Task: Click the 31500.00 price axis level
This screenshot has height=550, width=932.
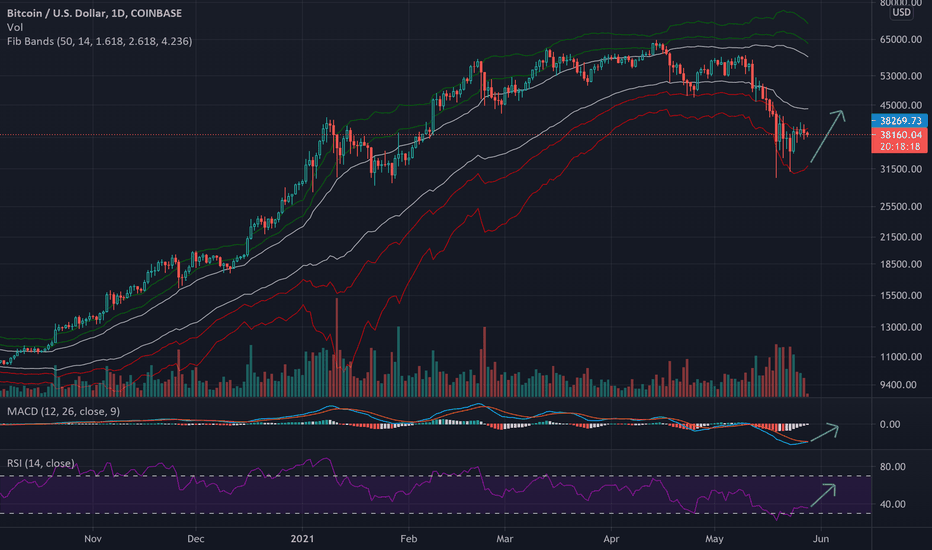Action: [x=901, y=169]
